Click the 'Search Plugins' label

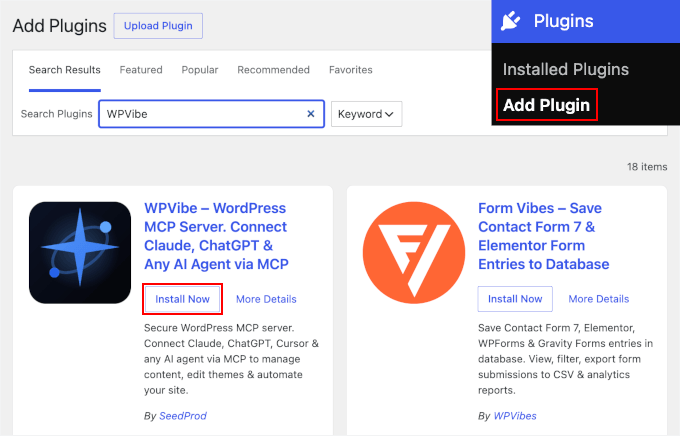56,114
